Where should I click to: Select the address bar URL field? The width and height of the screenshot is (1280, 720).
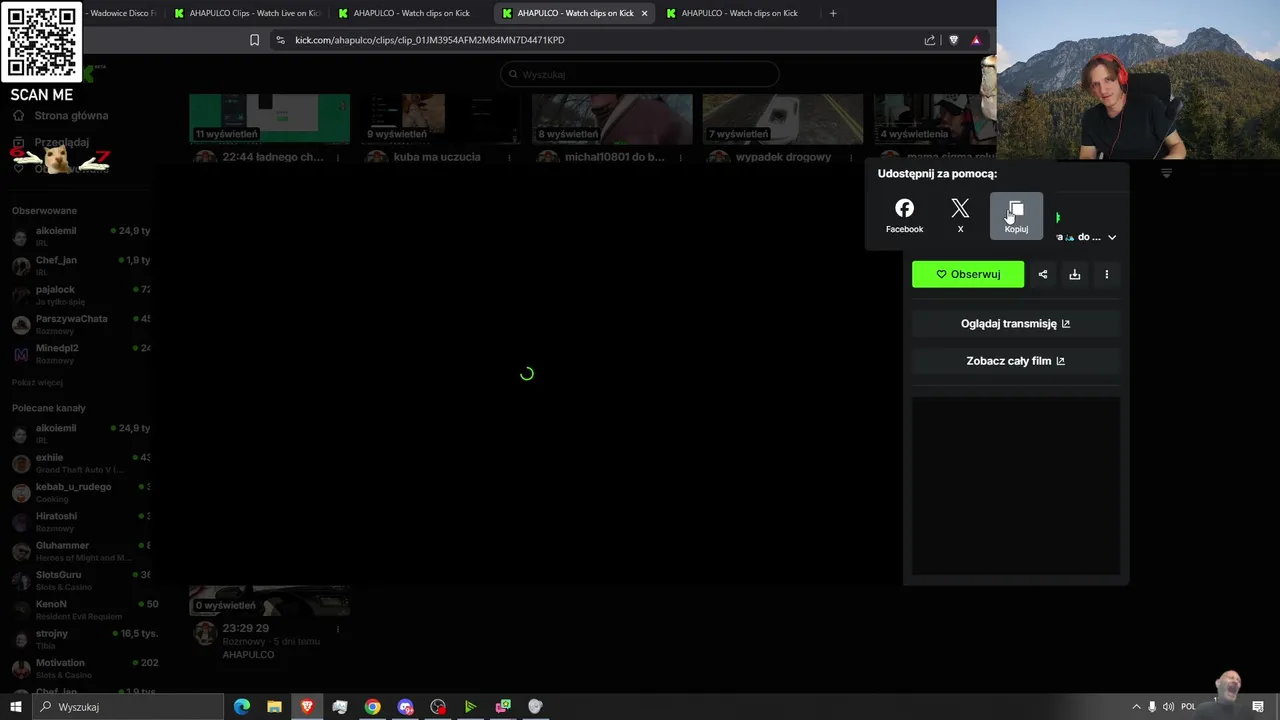point(600,40)
